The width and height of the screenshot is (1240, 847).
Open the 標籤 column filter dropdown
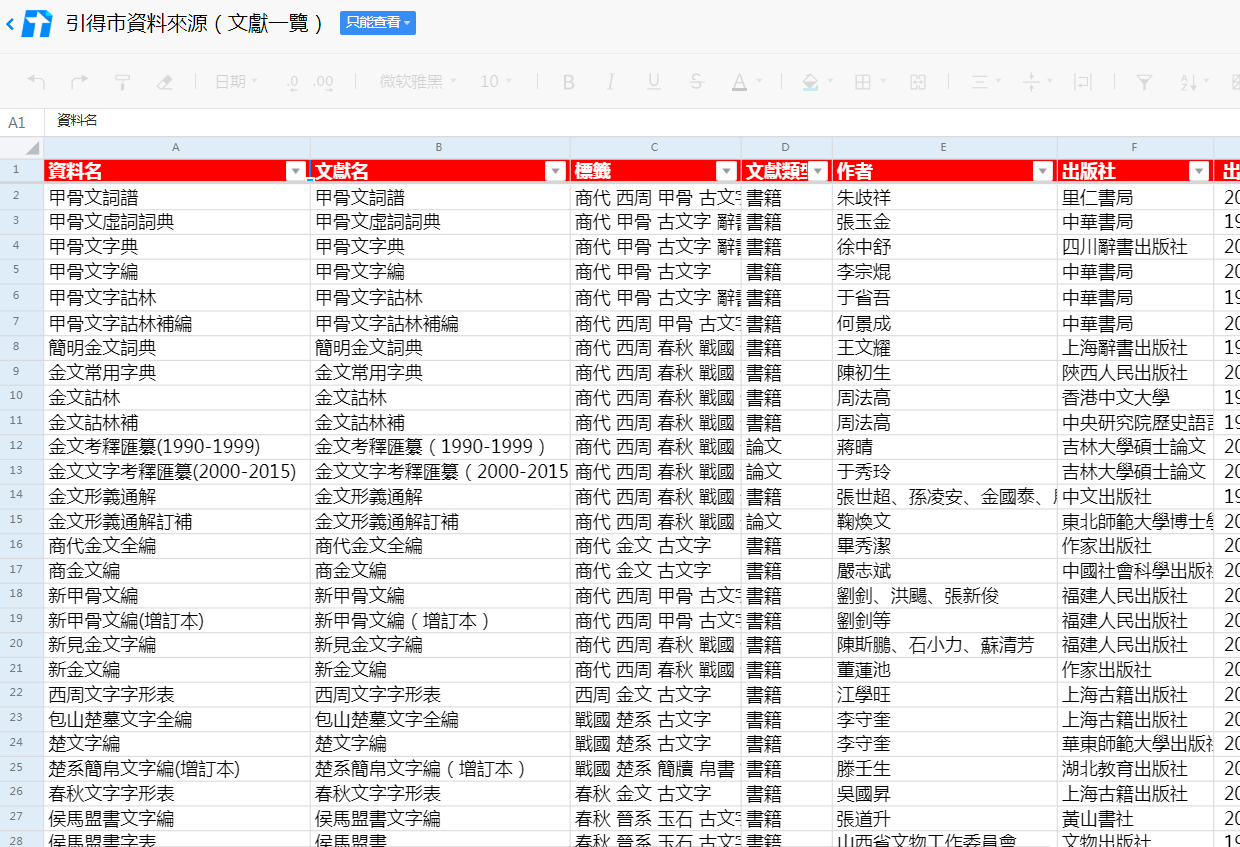tap(726, 171)
